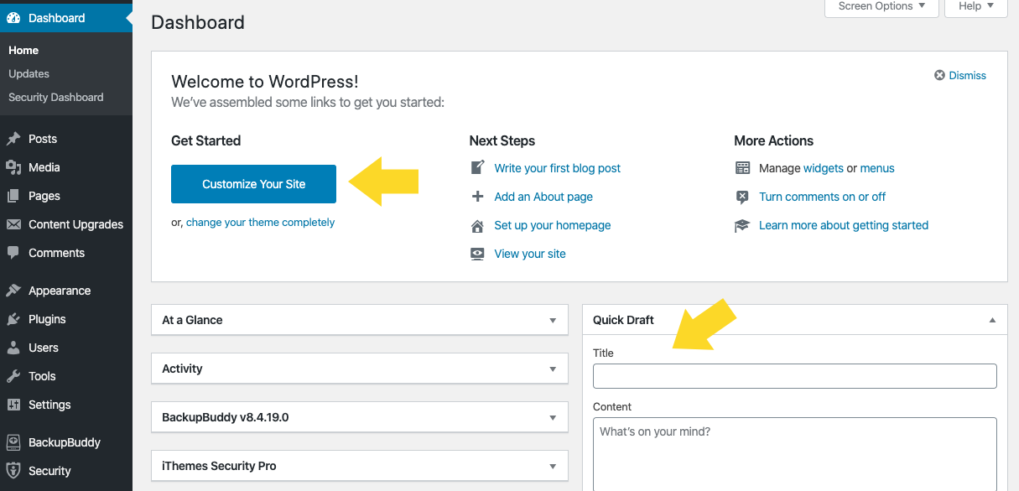This screenshot has height=491, width=1019.
Task: Click the Appearance paintbrush icon
Action: [x=13, y=291]
